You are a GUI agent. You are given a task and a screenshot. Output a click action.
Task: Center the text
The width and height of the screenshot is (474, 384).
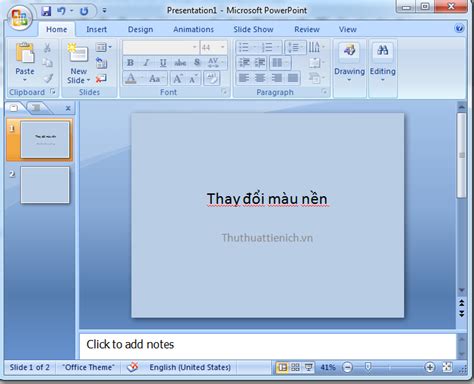coord(260,78)
